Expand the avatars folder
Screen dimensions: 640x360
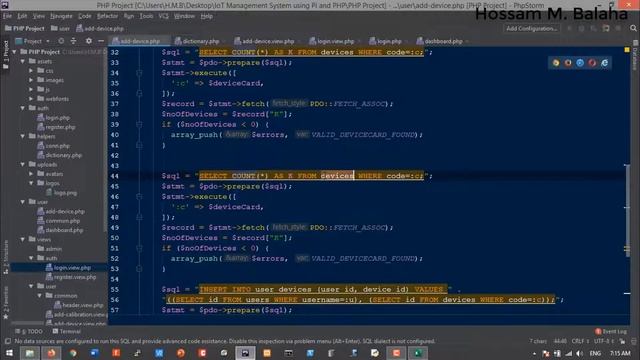click(x=31, y=174)
